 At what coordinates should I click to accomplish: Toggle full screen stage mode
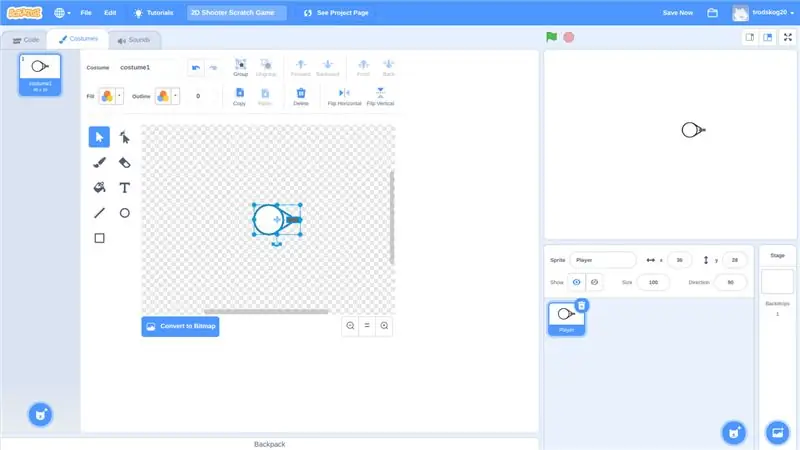(x=788, y=37)
